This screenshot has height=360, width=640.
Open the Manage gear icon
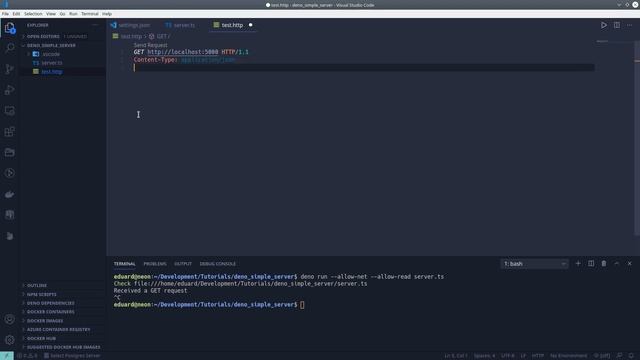click(9, 340)
